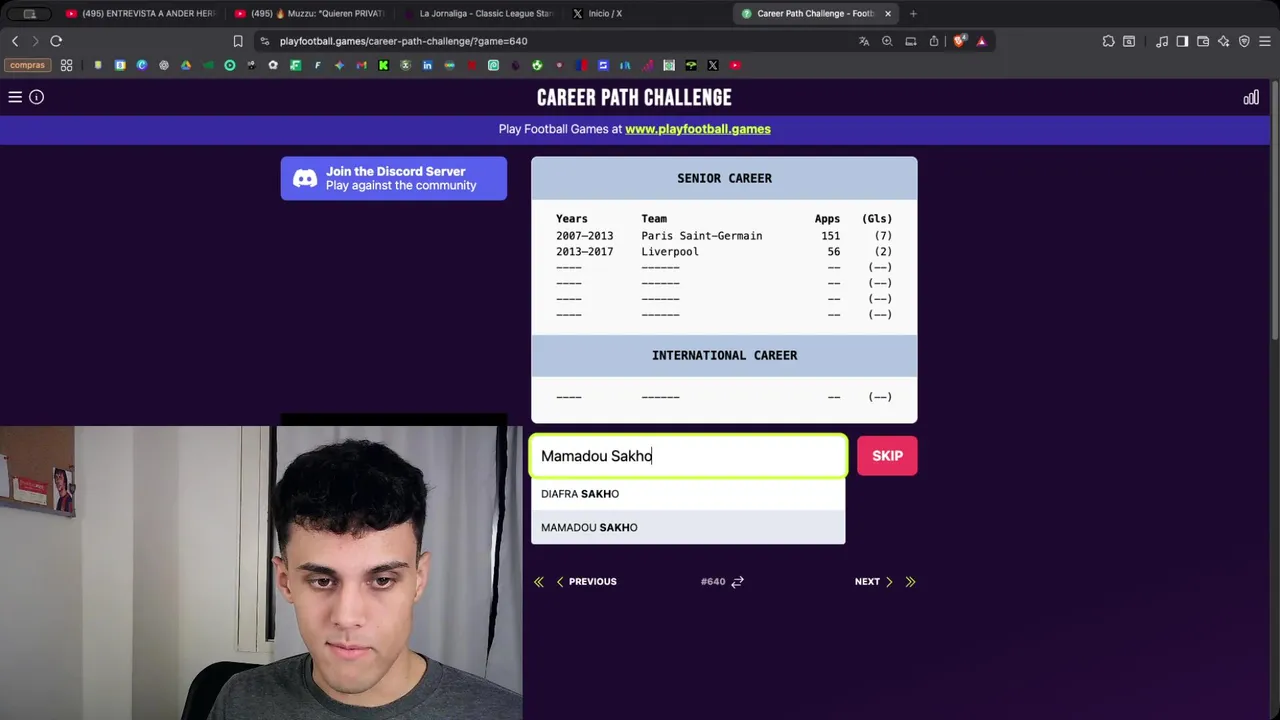Switch to the Muzzu Quieren PRIVAT tab
1280x720 pixels.
point(310,13)
